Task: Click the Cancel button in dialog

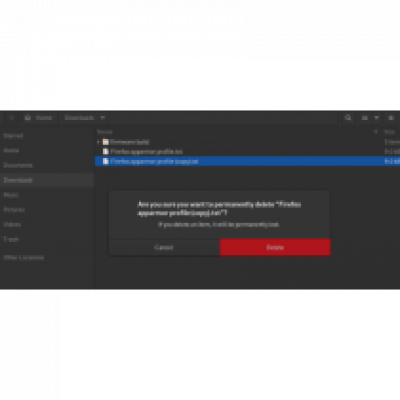Action: (x=164, y=247)
